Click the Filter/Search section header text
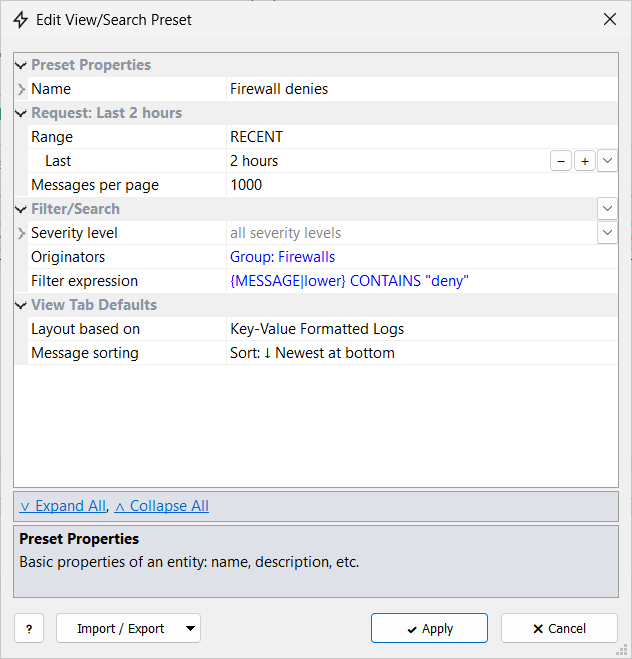 tap(76, 209)
